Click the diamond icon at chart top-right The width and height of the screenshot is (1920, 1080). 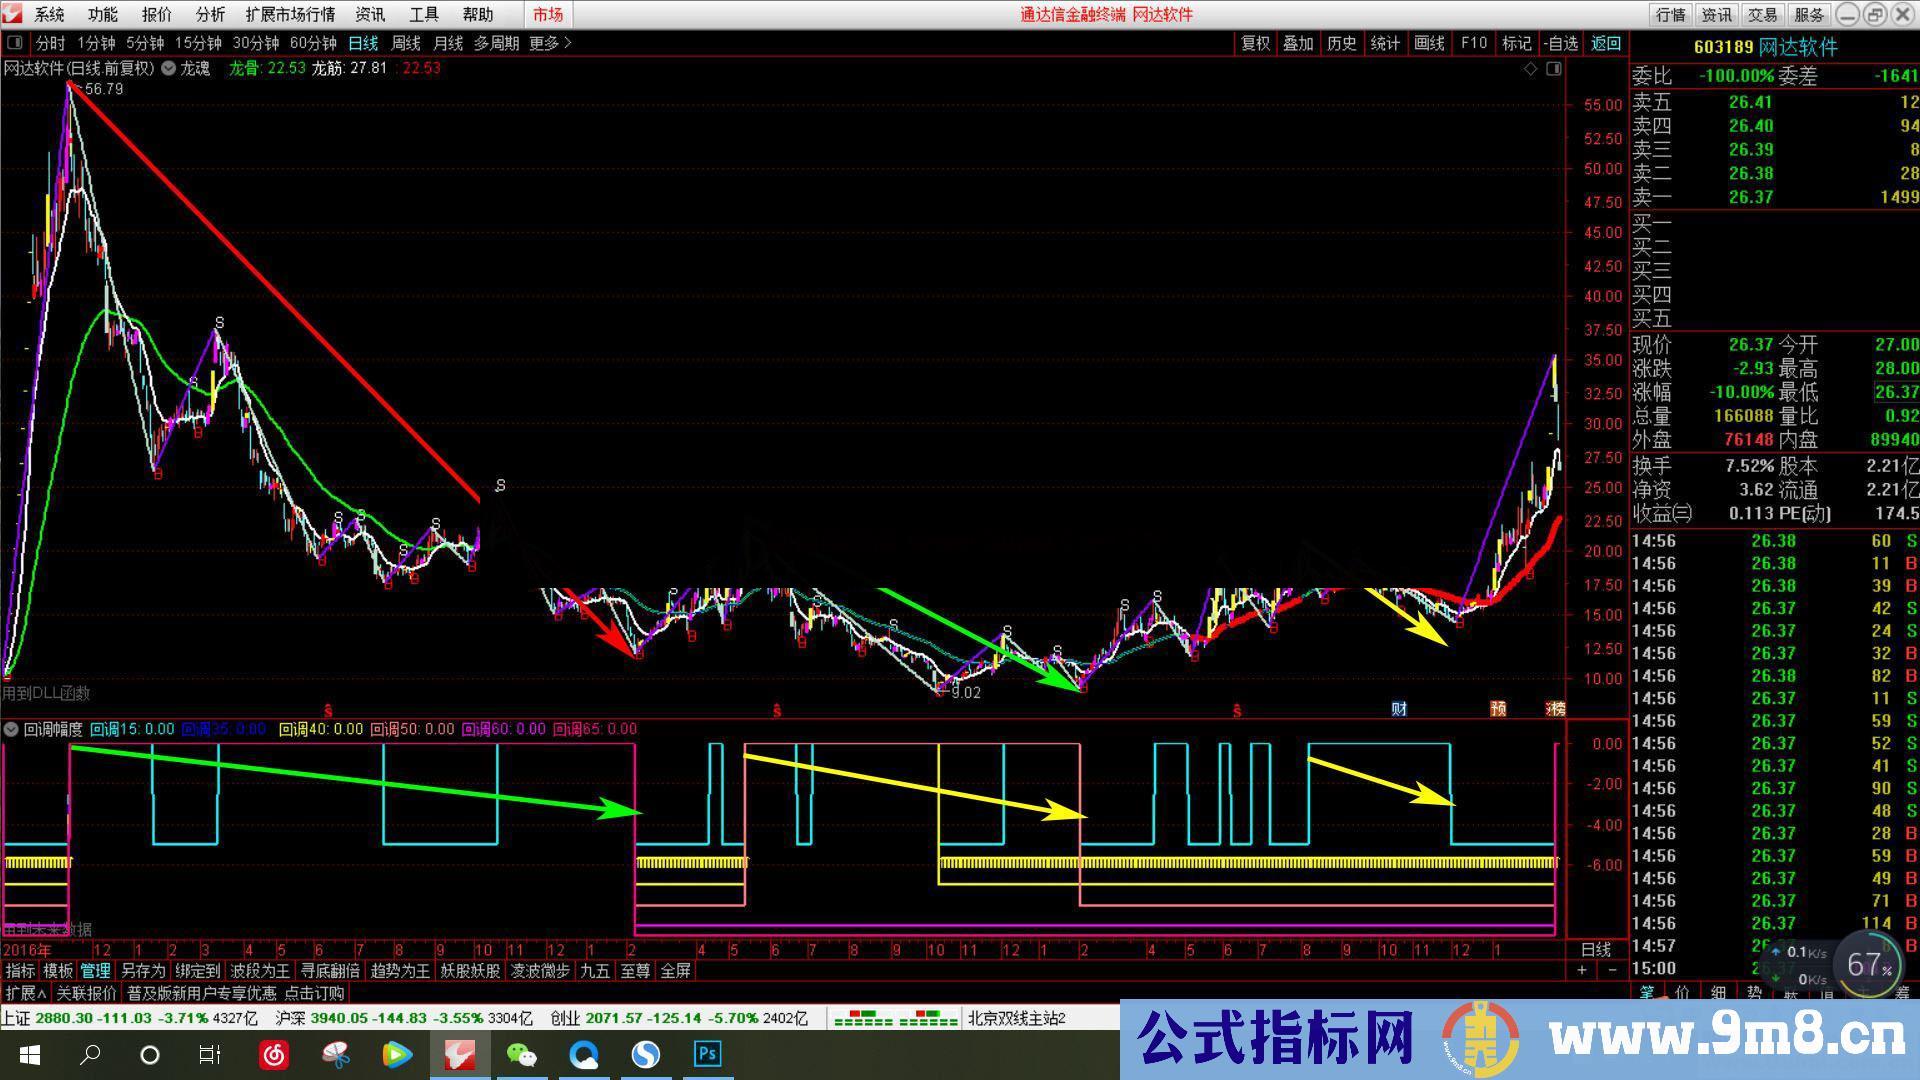[1530, 69]
